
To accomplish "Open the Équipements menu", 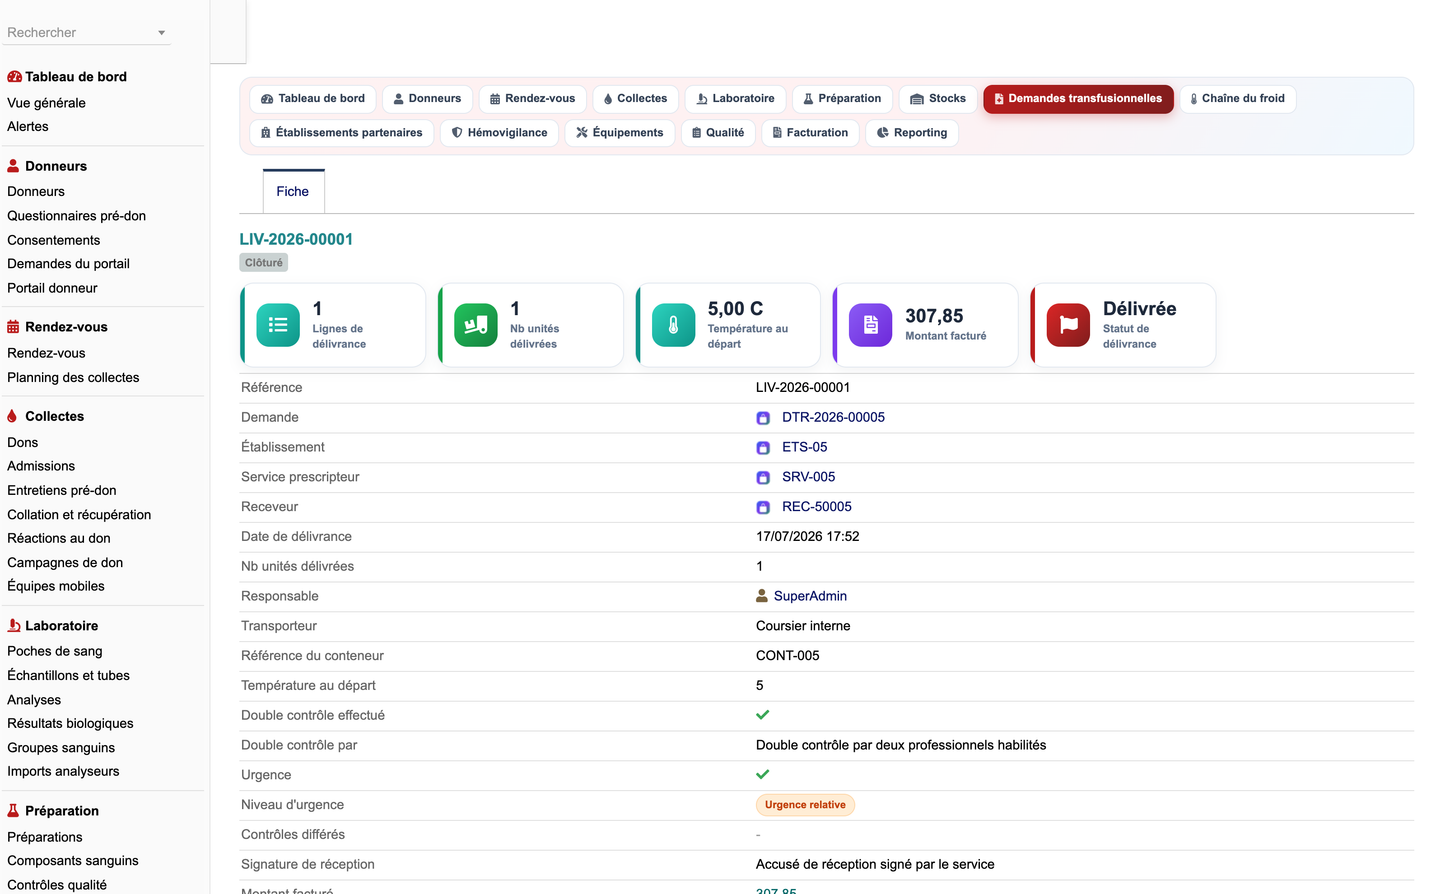I will click(620, 133).
